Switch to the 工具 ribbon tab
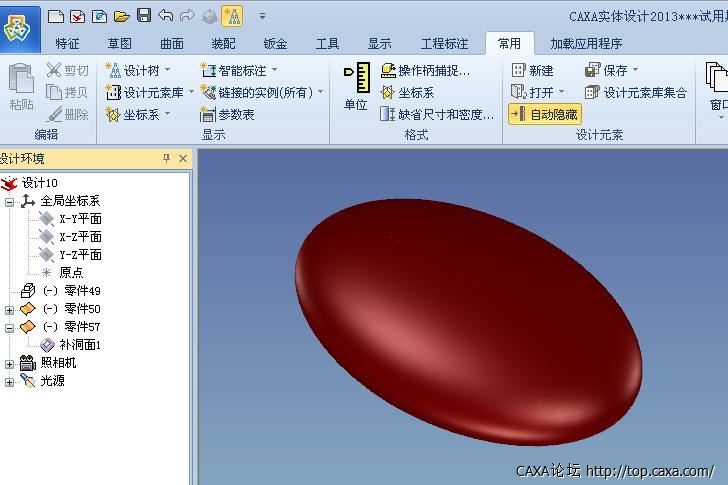 pyautogui.click(x=327, y=44)
